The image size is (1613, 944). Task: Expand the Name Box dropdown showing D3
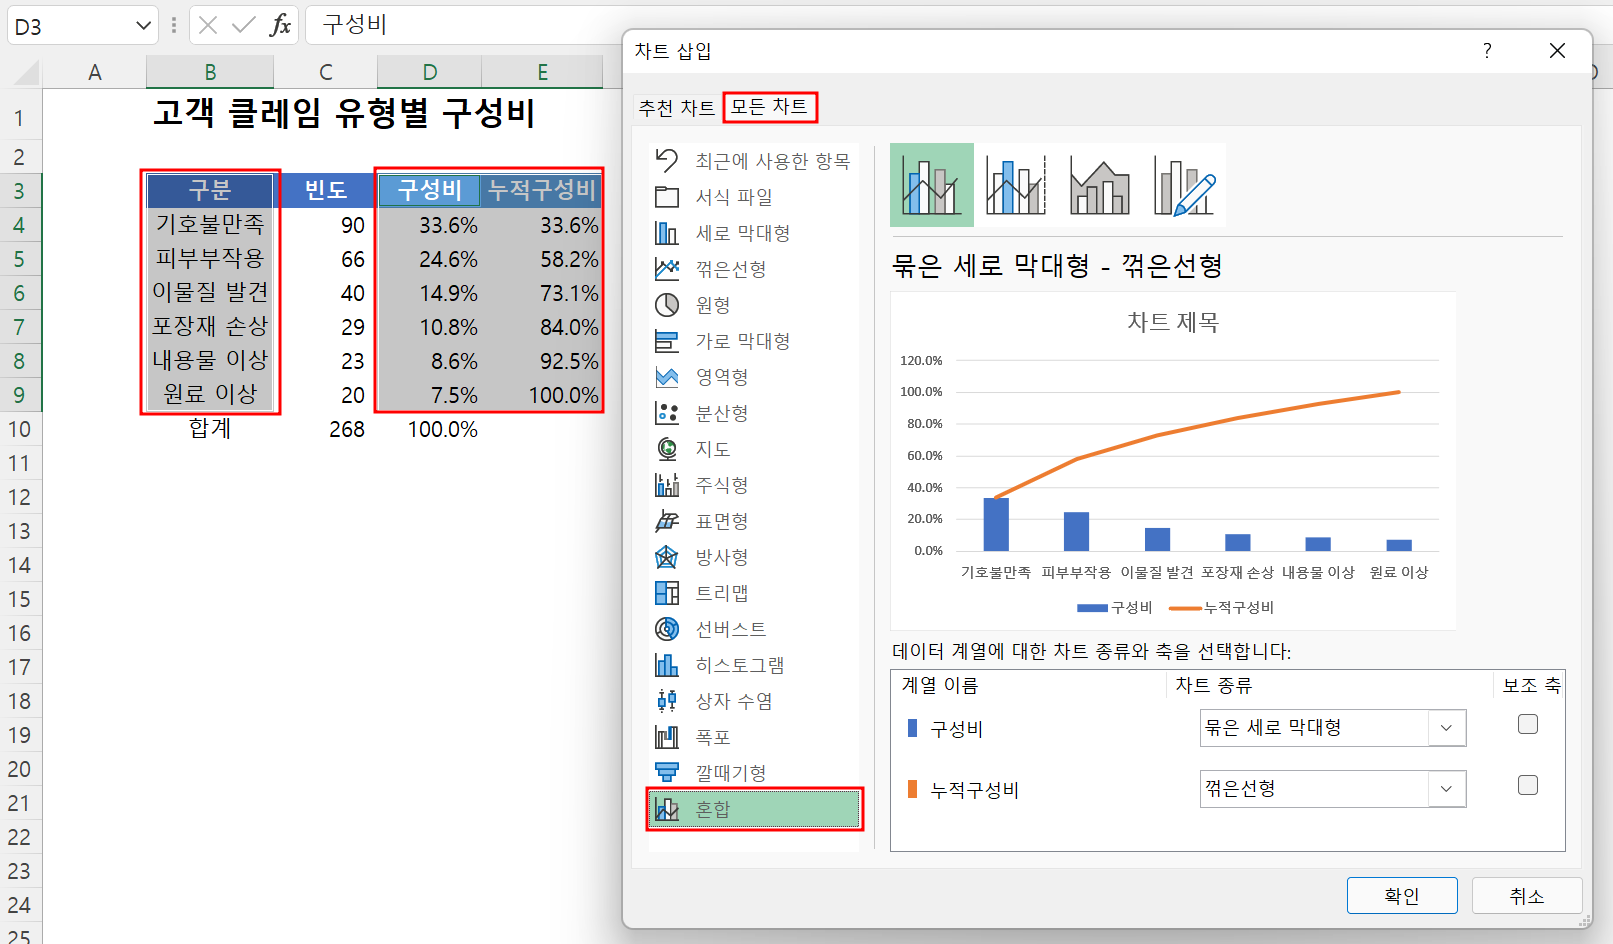point(143,25)
